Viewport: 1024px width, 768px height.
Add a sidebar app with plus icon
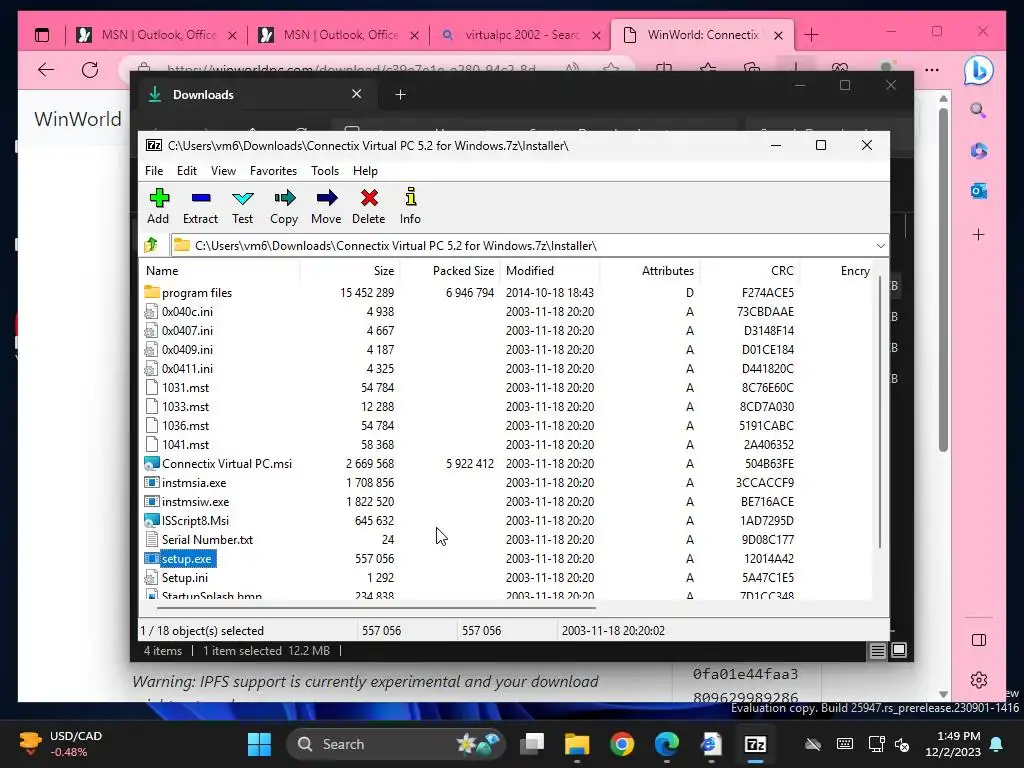coord(978,234)
